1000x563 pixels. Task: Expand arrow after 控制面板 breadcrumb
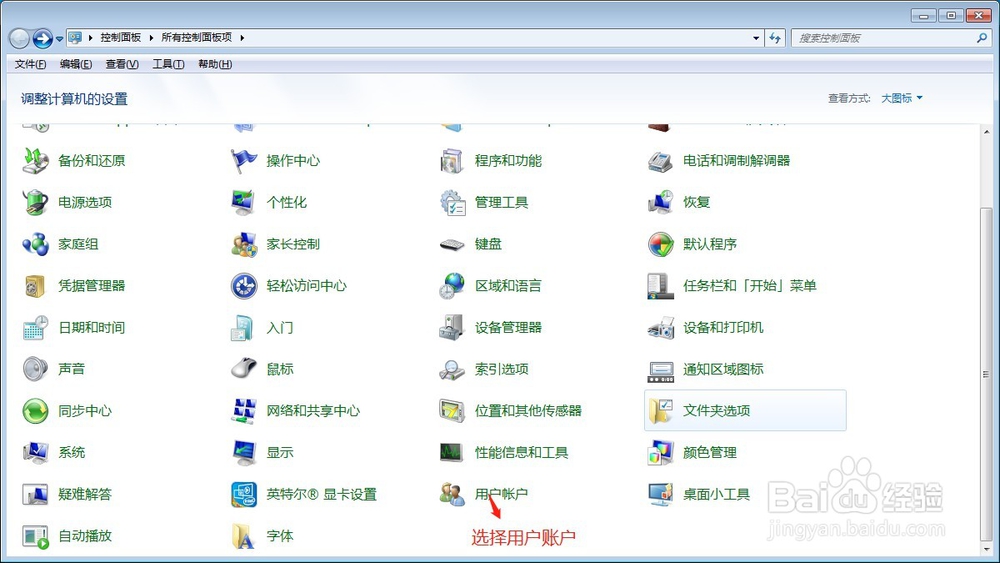[x=151, y=38]
